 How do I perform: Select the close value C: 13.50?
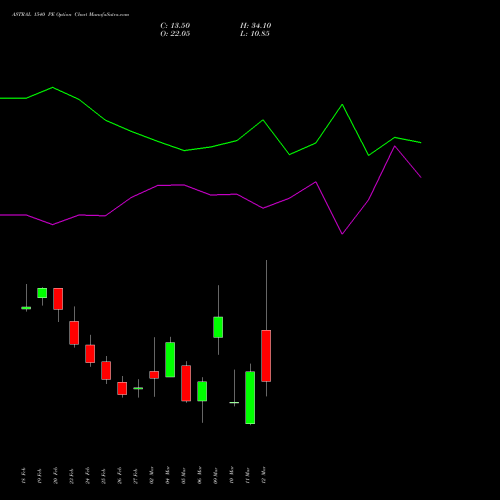pyautogui.click(x=175, y=26)
